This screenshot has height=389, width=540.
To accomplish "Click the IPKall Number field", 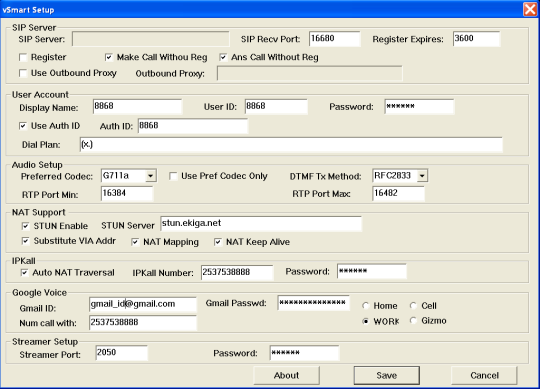I will click(x=237, y=273).
